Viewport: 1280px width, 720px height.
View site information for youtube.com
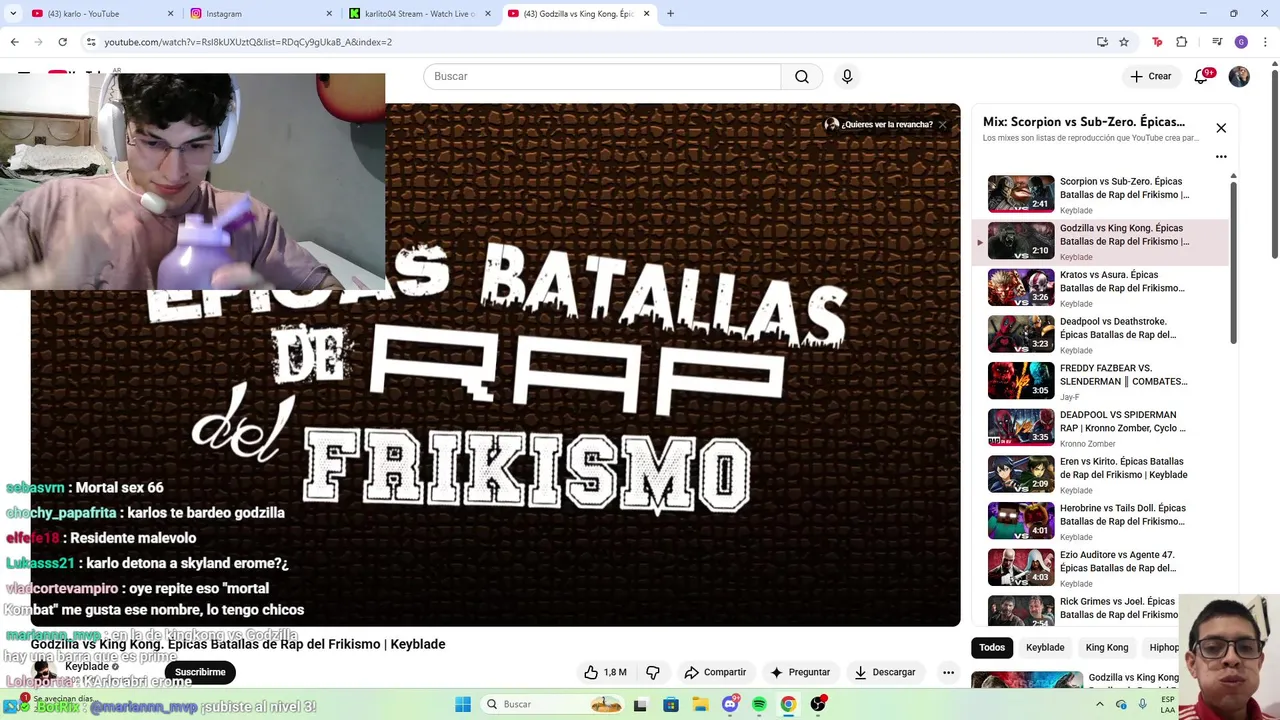click(x=91, y=42)
